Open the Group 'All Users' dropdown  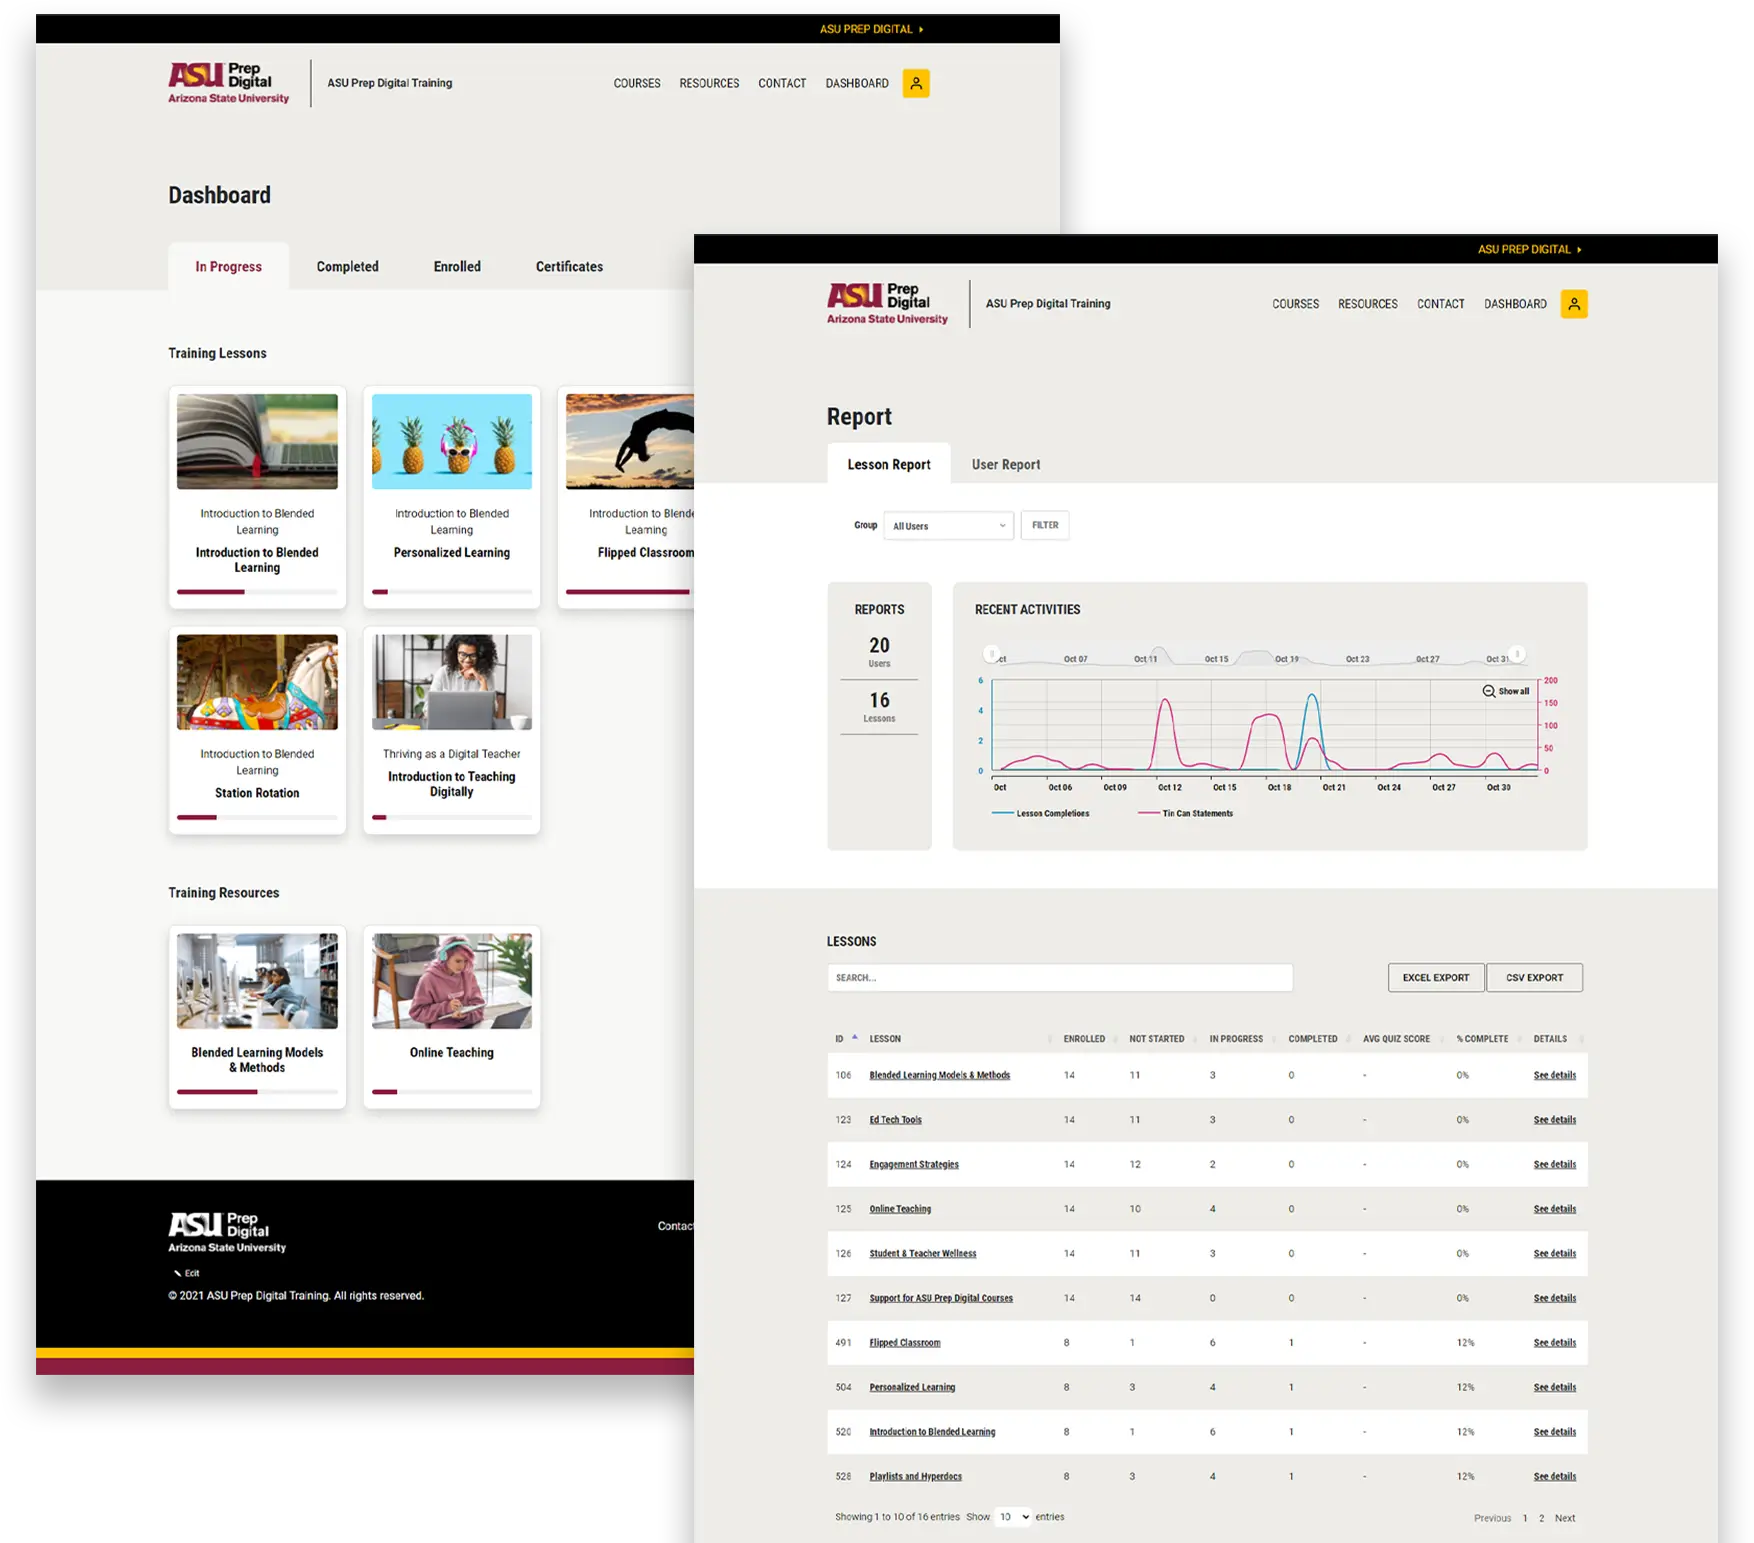[x=948, y=526]
